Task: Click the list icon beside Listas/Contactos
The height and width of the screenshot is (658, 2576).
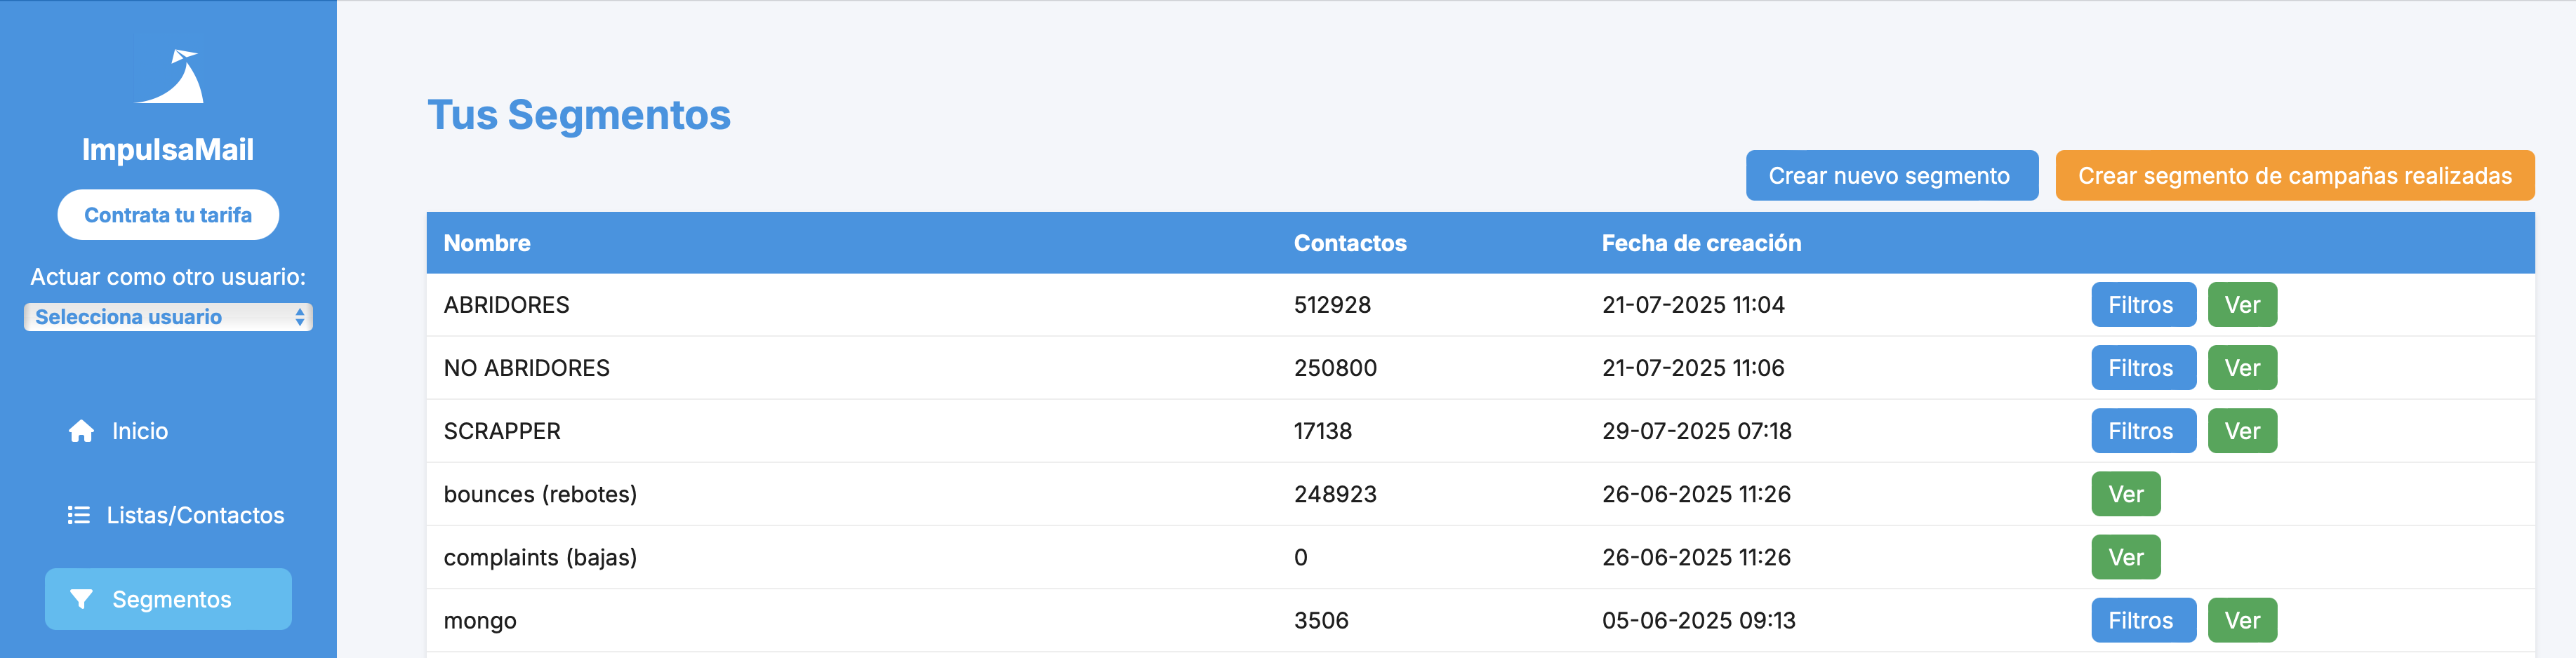Action: (78, 515)
